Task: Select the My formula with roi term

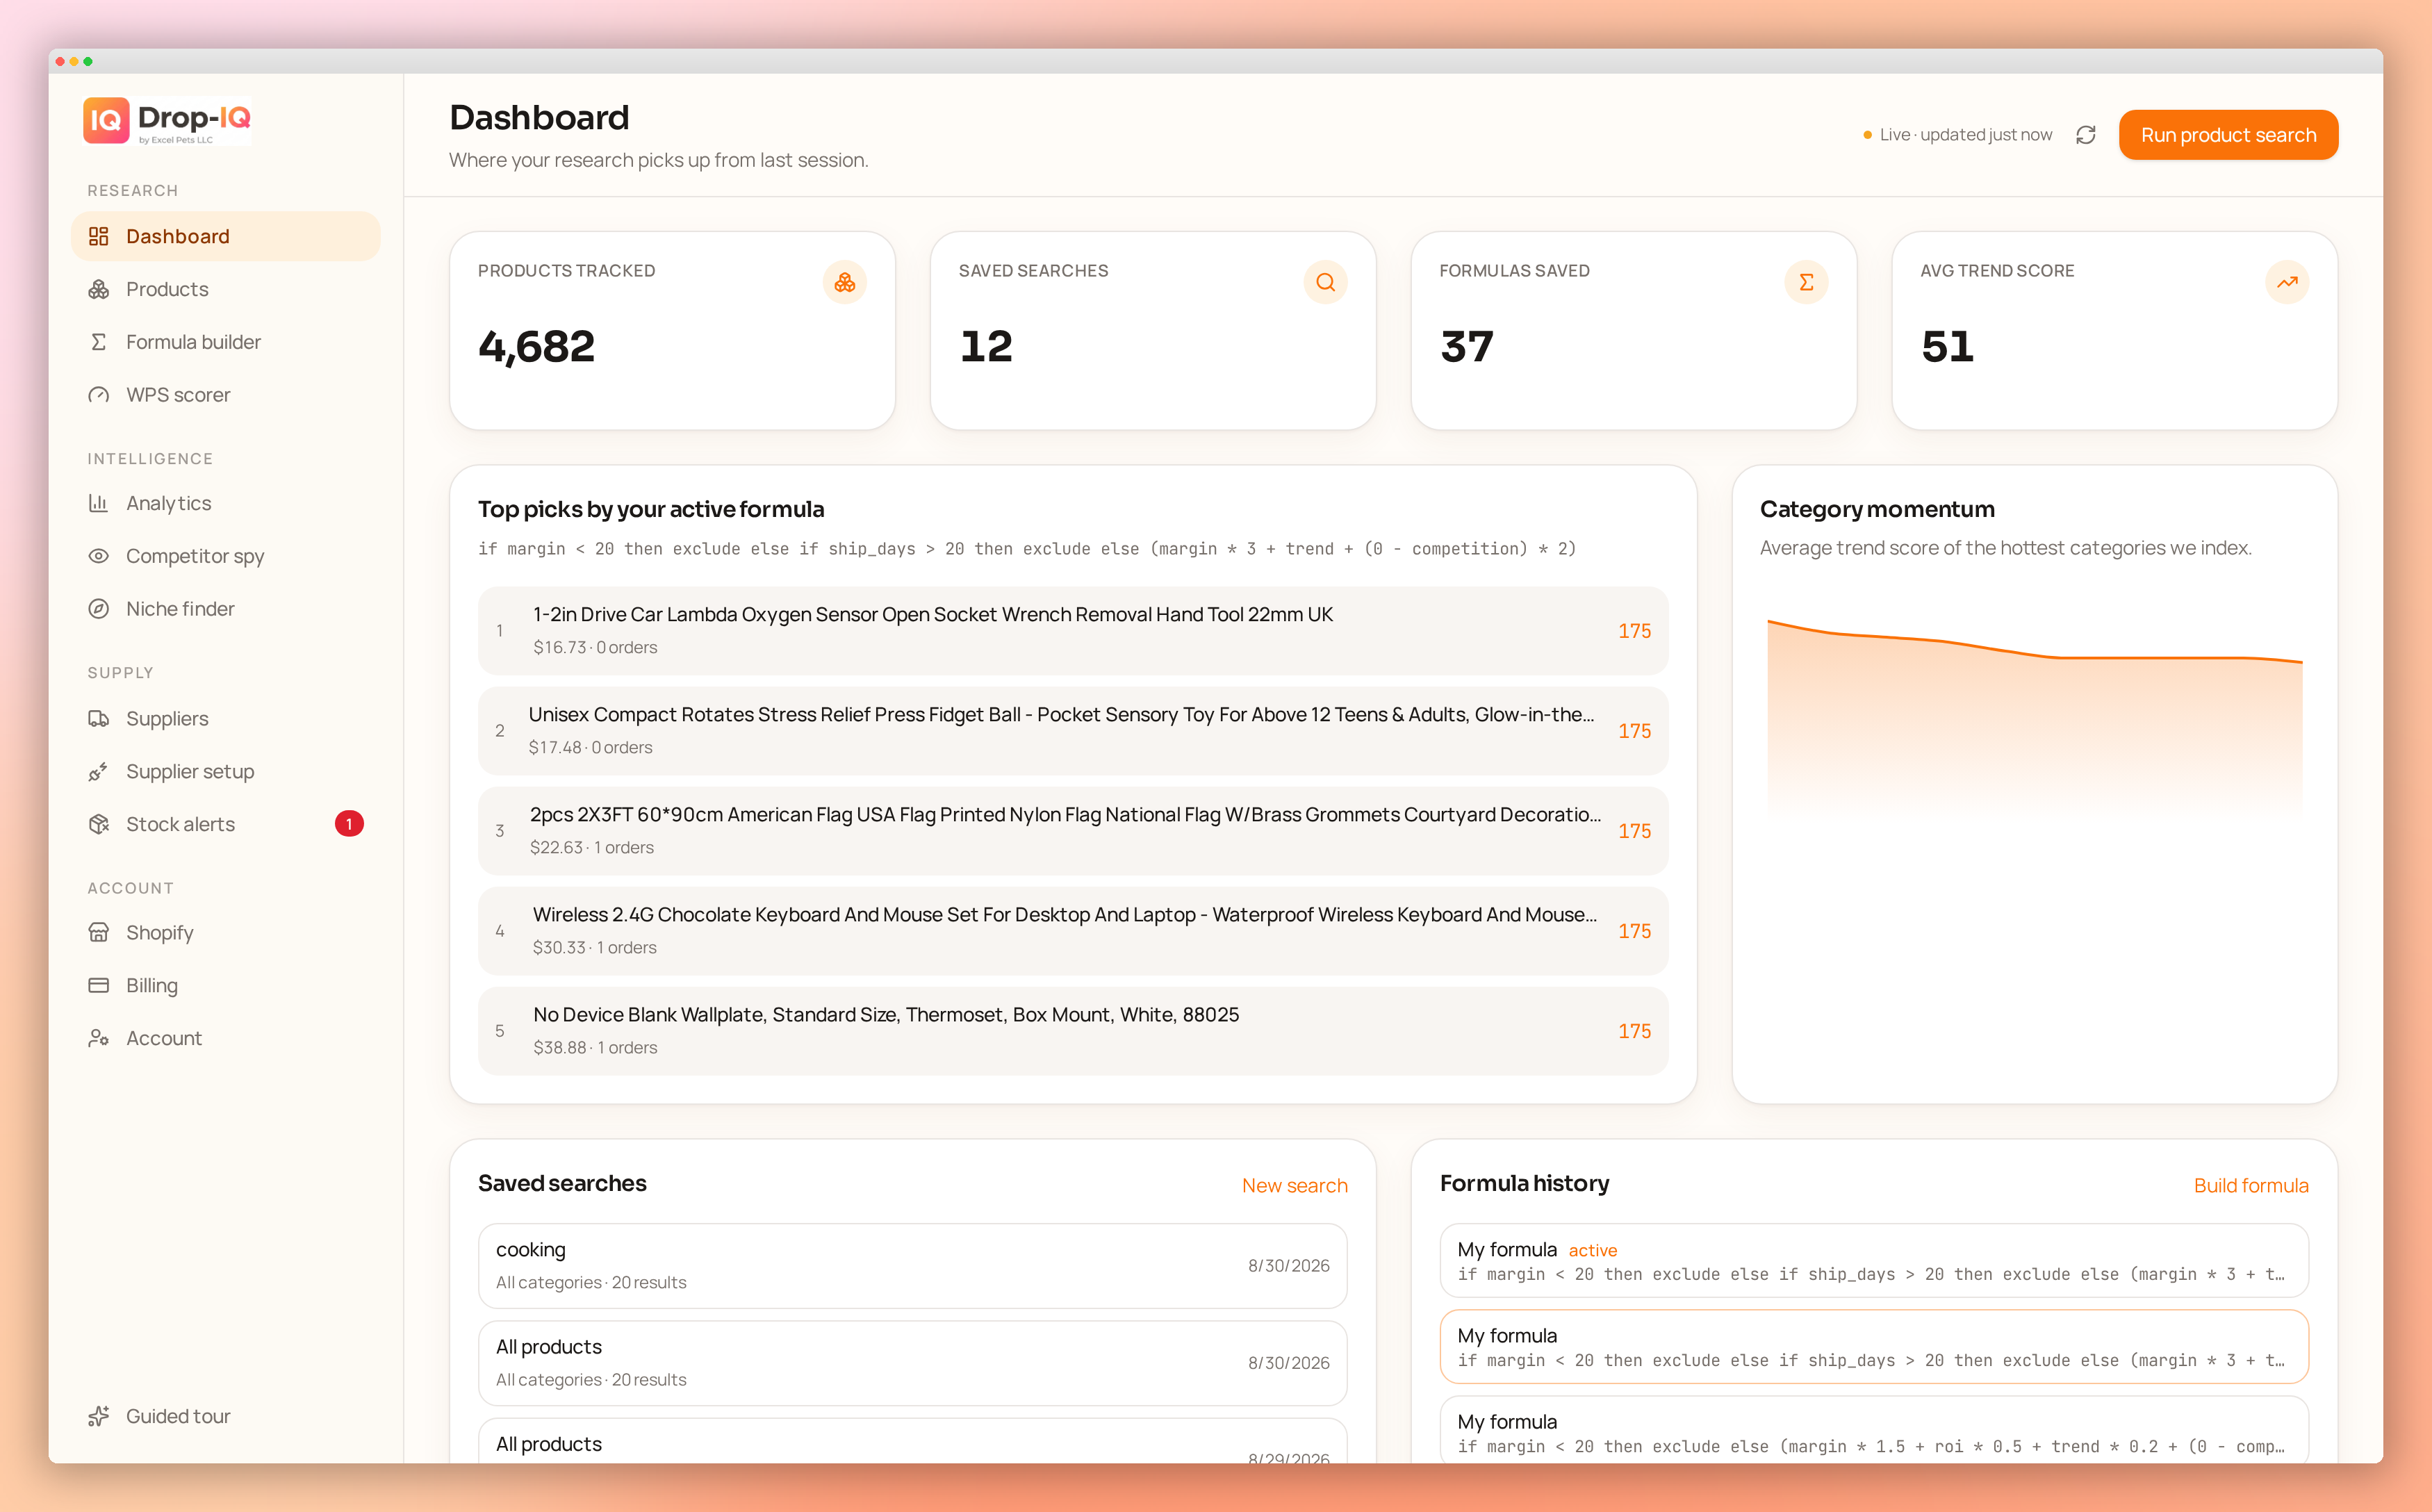Action: [x=1874, y=1431]
